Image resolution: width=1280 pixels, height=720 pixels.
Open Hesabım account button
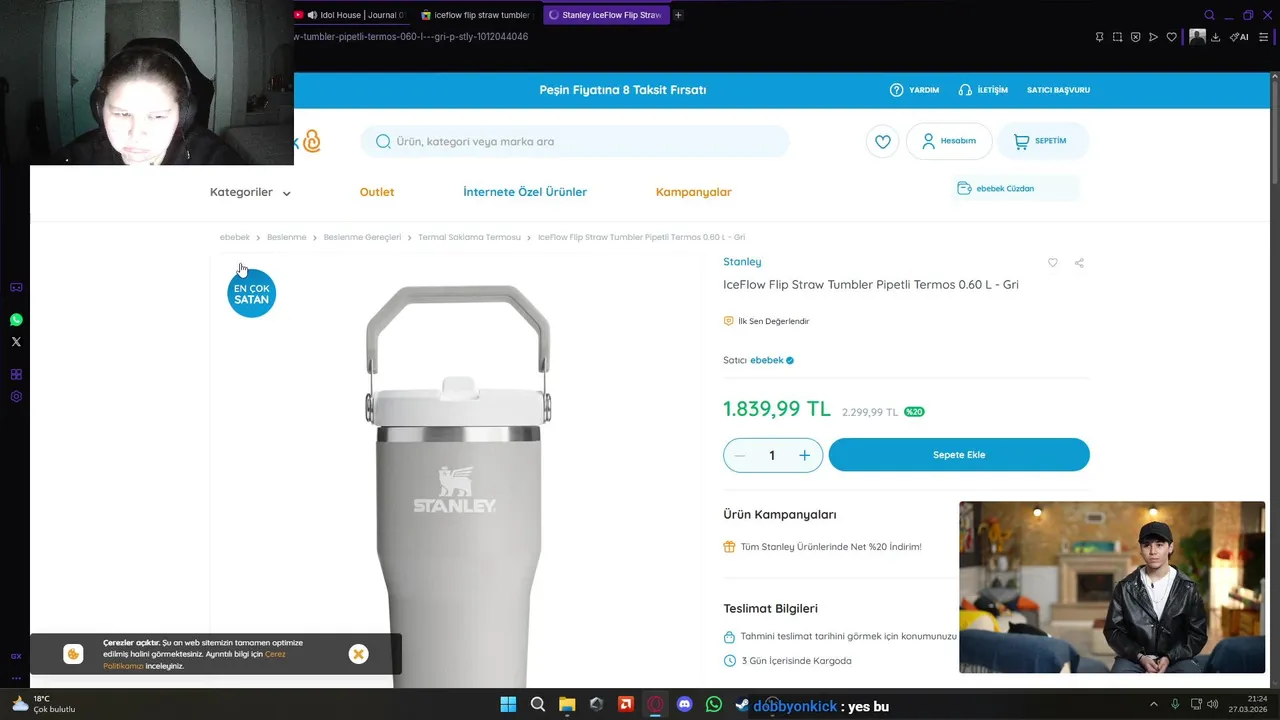click(949, 141)
